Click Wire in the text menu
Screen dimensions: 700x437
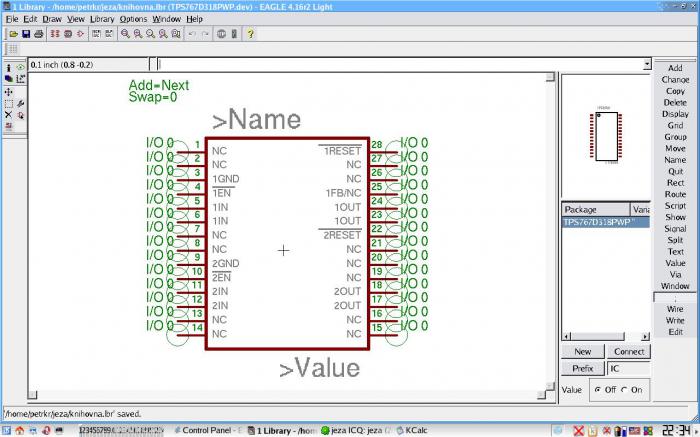pos(675,309)
